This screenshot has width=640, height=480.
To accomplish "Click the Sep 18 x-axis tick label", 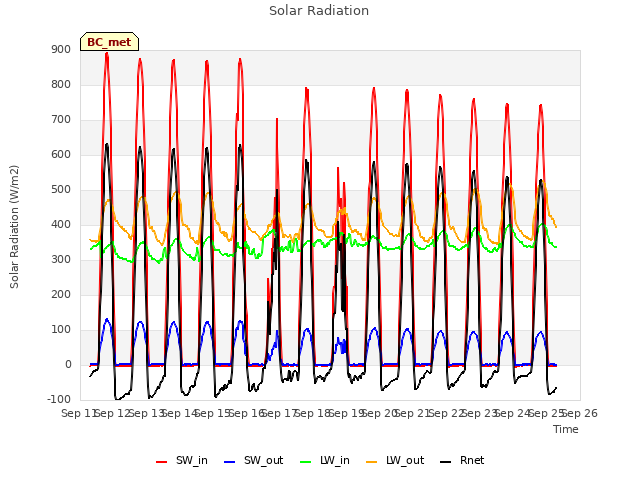I will tap(313, 414).
